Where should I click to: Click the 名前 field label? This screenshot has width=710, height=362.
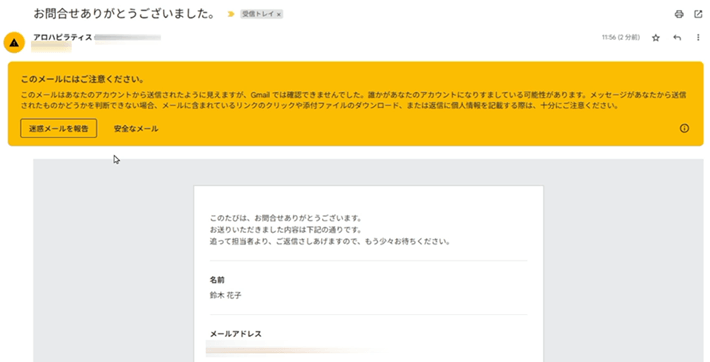point(217,280)
